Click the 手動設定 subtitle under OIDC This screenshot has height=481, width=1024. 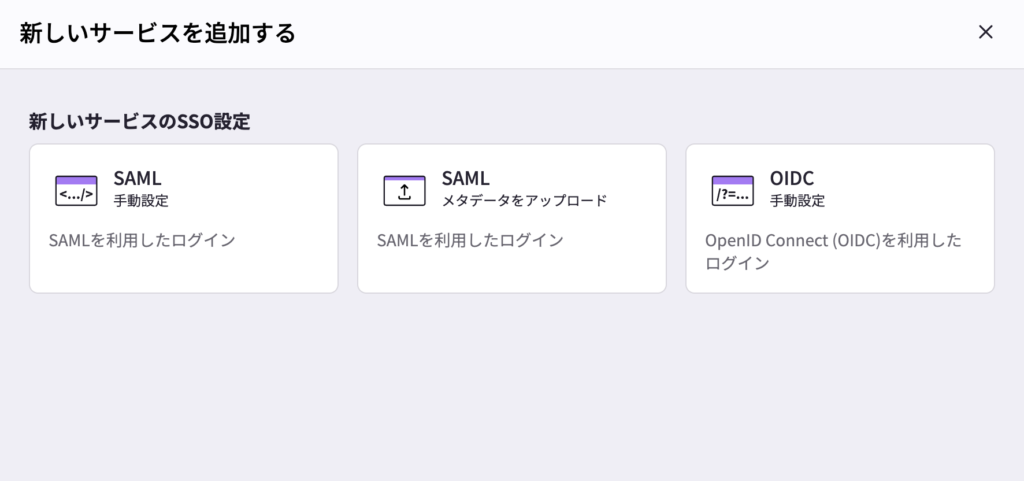[797, 200]
